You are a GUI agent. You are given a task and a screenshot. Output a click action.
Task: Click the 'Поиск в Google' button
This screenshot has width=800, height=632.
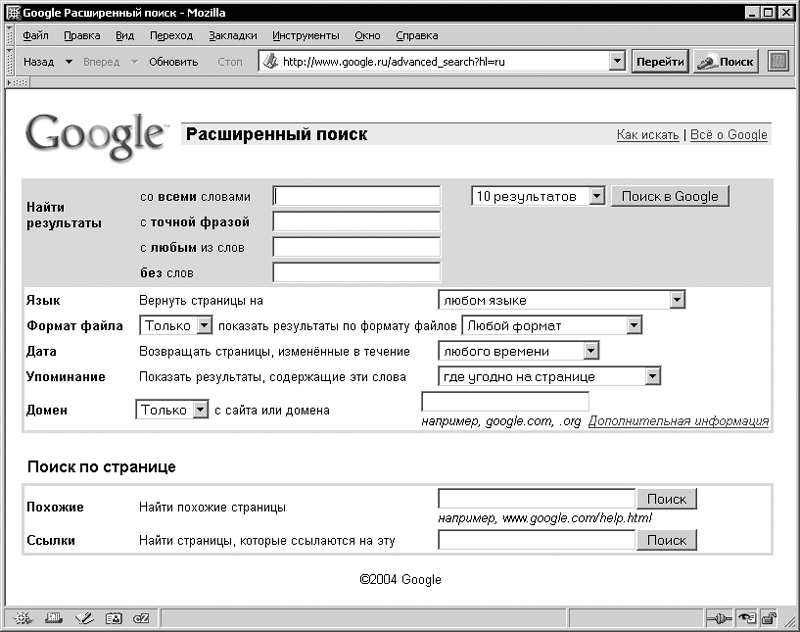pyautogui.click(x=670, y=196)
